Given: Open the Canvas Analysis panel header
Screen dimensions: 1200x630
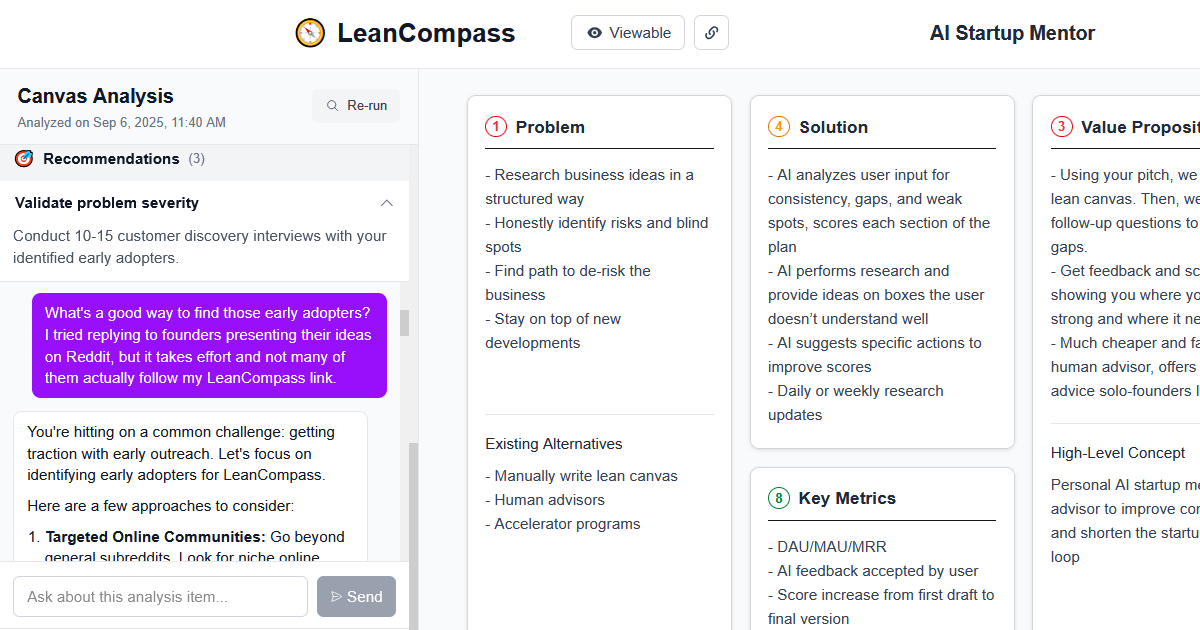Looking at the screenshot, I should [95, 95].
